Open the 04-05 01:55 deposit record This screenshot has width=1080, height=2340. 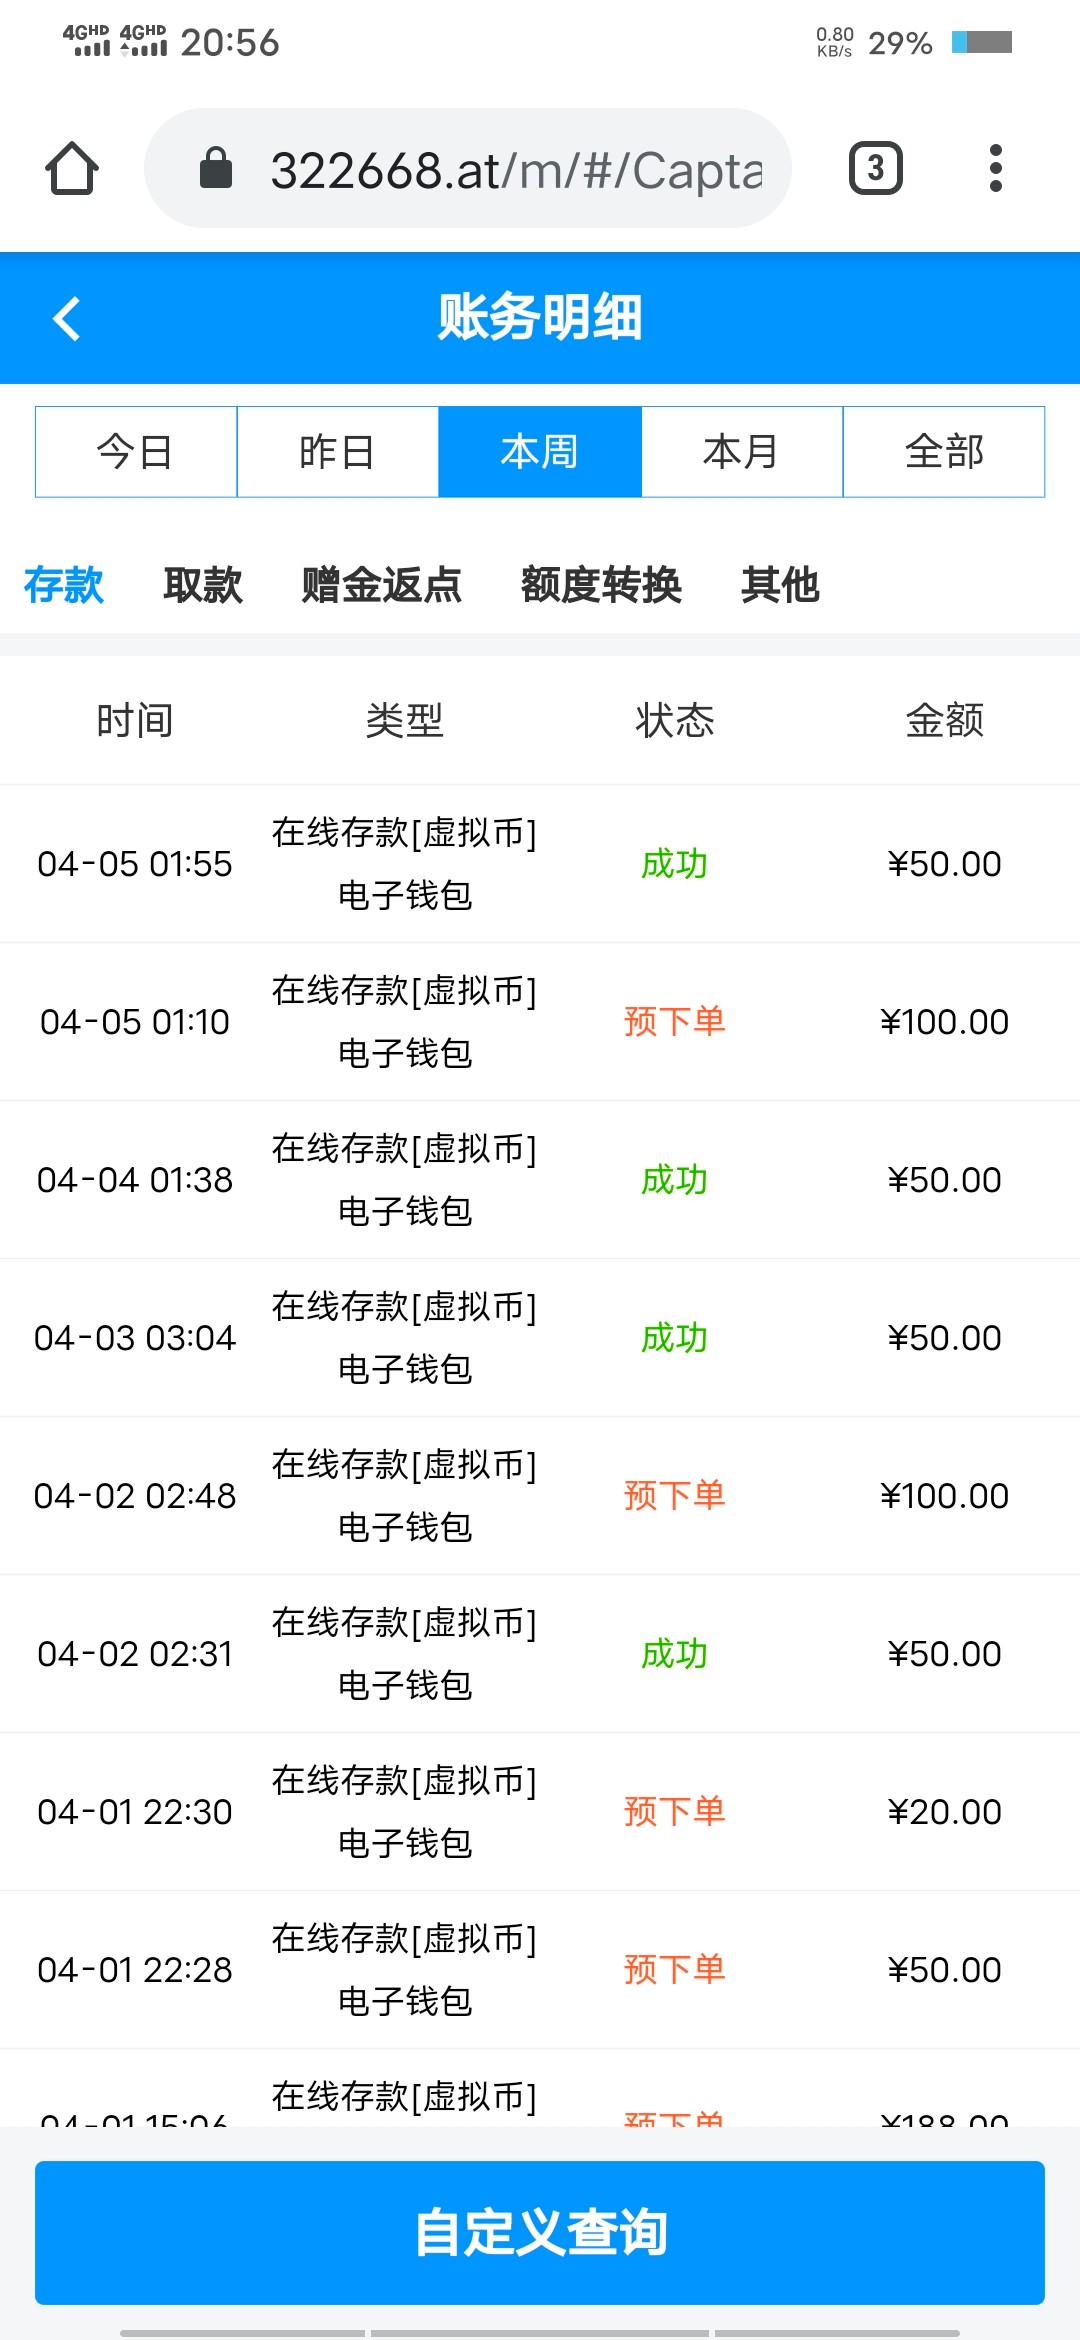click(540, 864)
